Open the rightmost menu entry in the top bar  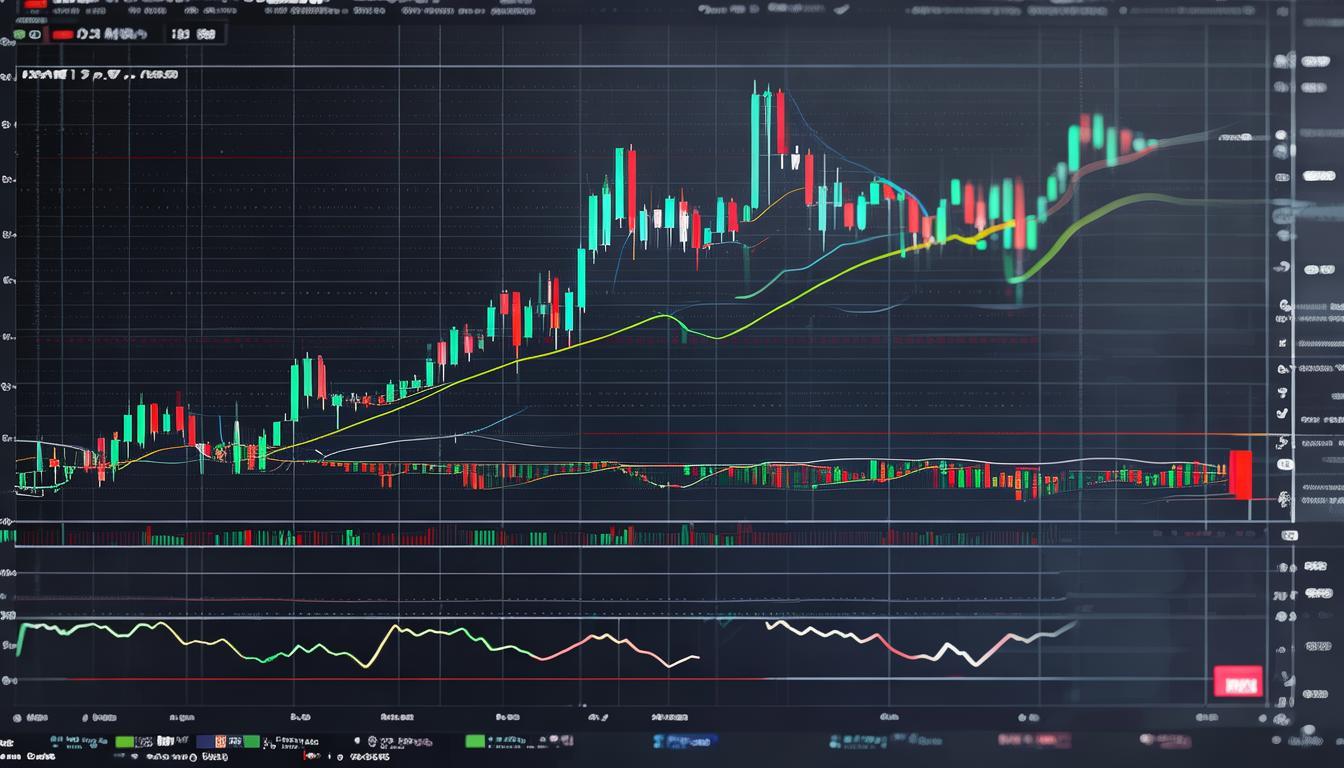[x=1300, y=10]
